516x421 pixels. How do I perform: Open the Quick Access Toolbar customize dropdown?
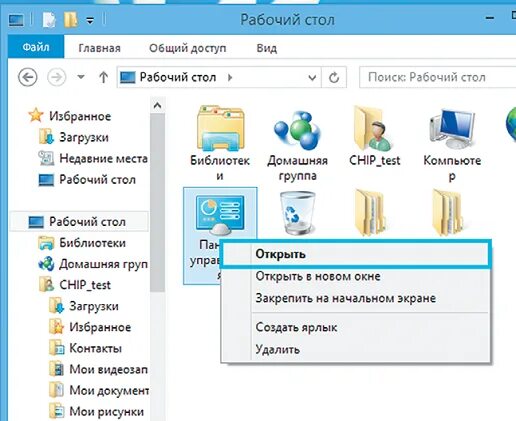90,21
